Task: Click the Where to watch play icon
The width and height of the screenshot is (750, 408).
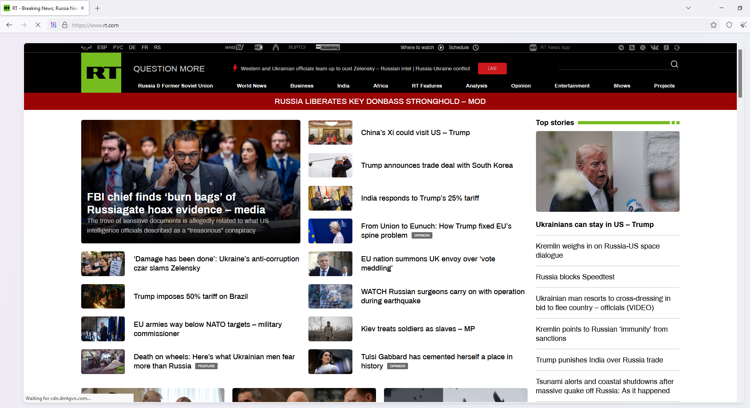Action: click(441, 47)
